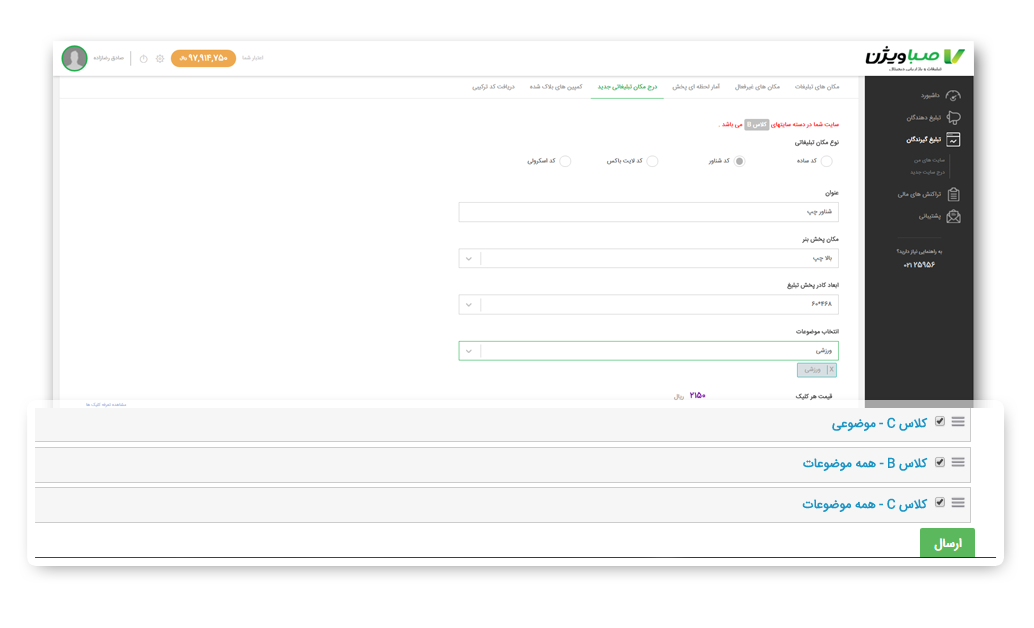This screenshot has width=1034, height=628.
Task: Click the داشبورد sidebar menu label
Action: 930,96
